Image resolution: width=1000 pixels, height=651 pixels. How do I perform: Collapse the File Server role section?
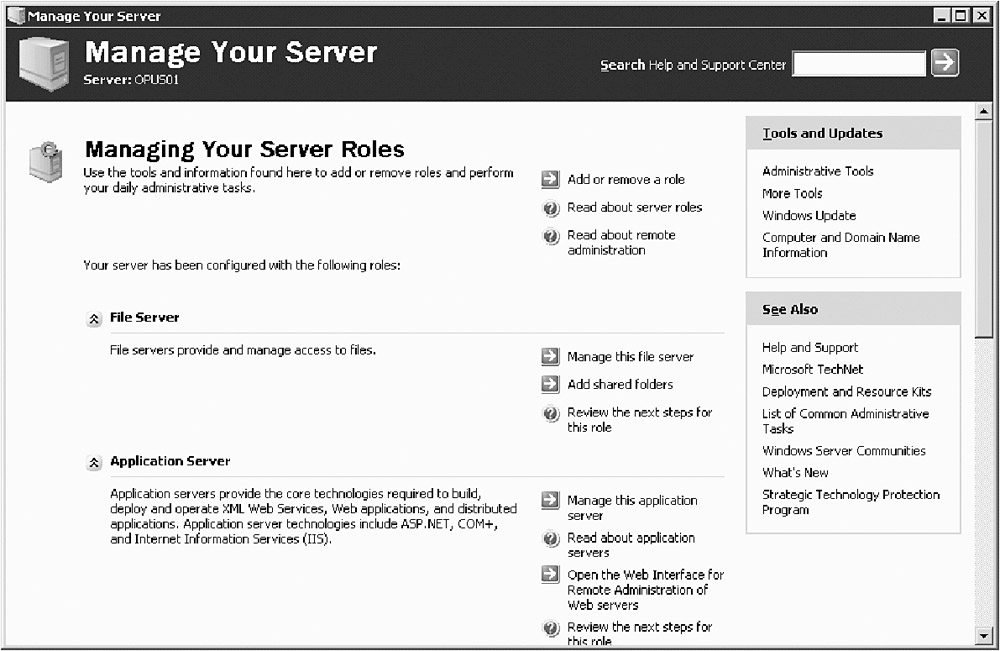click(94, 318)
